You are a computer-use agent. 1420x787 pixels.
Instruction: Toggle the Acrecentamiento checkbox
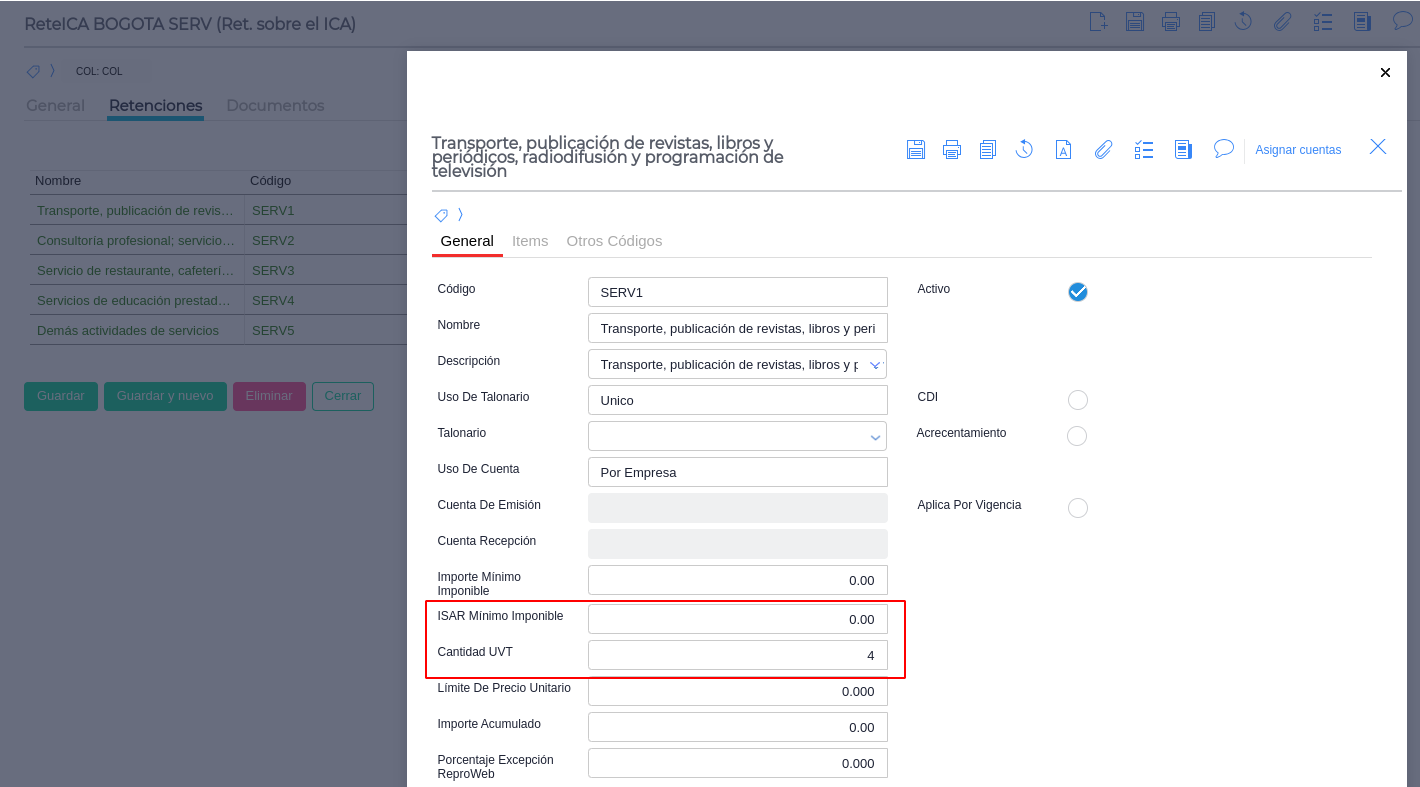pos(1077,436)
